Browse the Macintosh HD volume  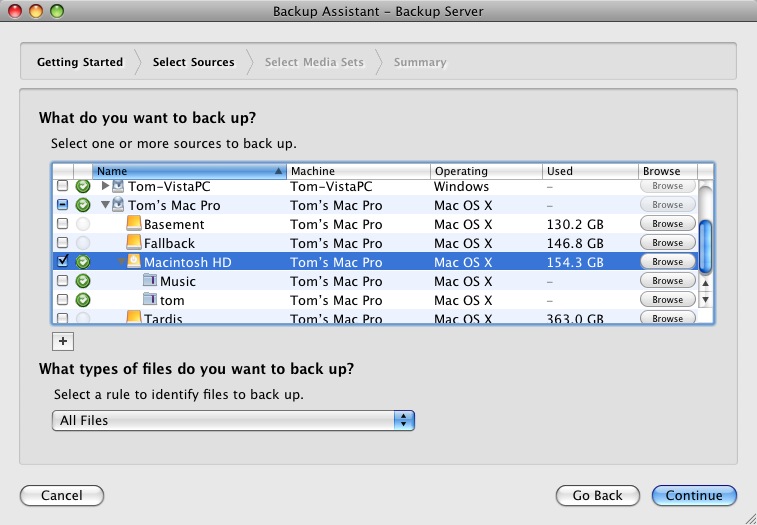coord(668,261)
